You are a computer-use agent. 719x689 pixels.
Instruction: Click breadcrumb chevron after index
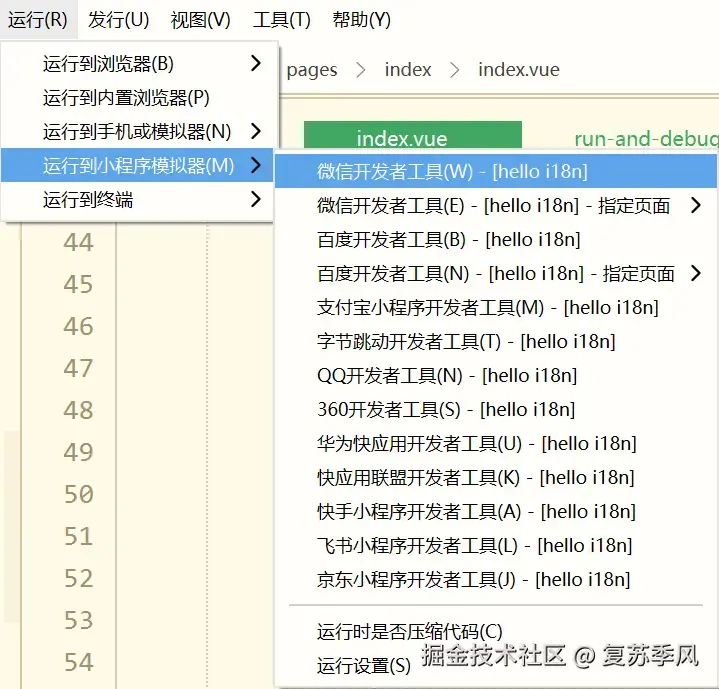454,70
